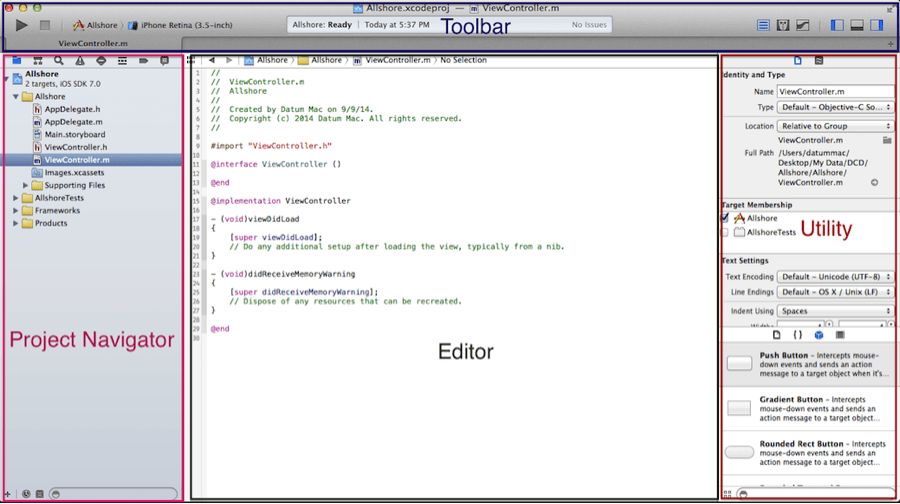This screenshot has width=900, height=504.
Task: Toggle the debug area visibility
Action: click(857, 25)
